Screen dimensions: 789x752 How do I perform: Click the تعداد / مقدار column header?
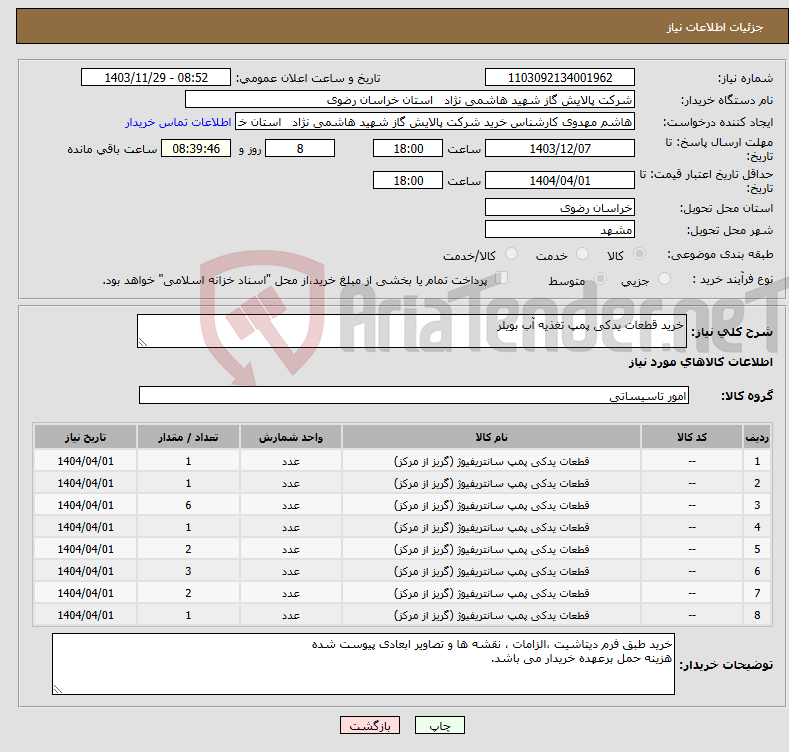188,437
